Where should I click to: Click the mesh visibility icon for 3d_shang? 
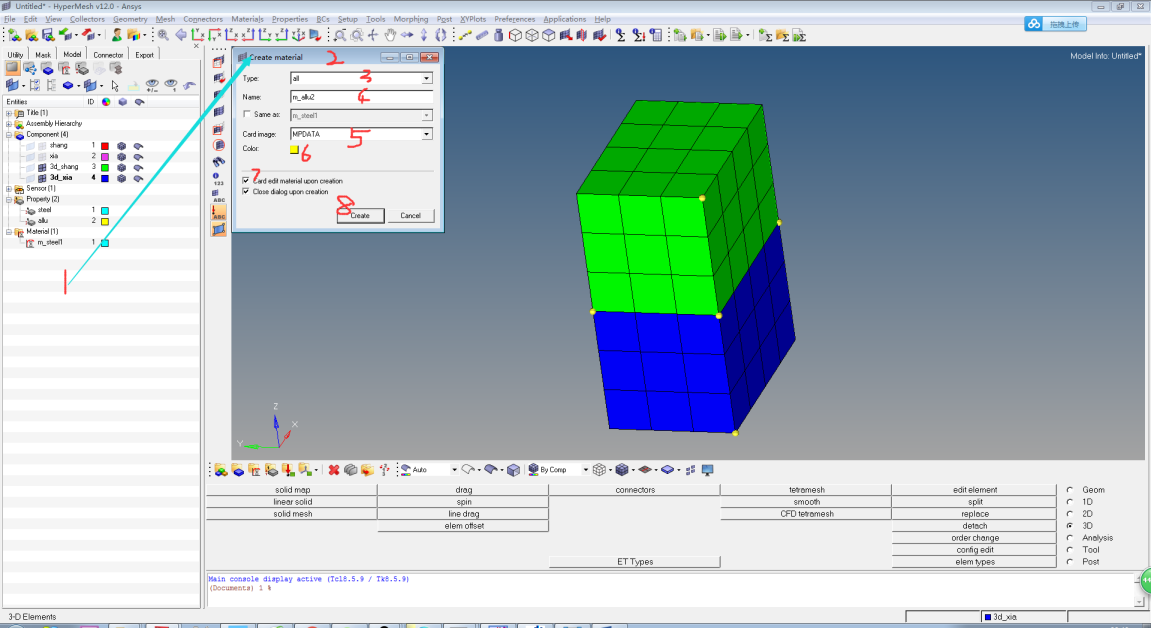[121, 167]
